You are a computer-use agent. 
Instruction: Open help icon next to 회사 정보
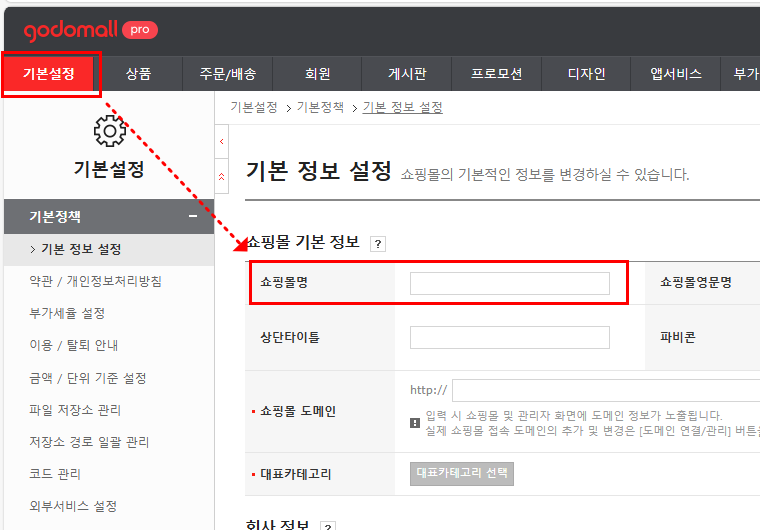(x=327, y=526)
